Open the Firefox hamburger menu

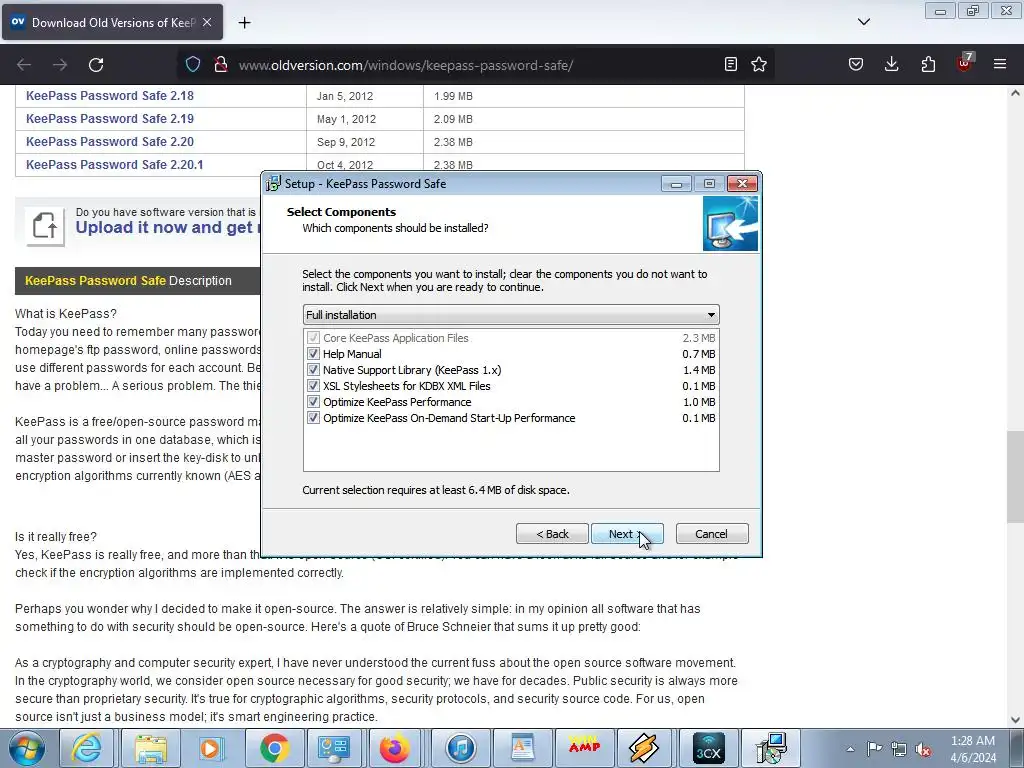[x=1000, y=64]
